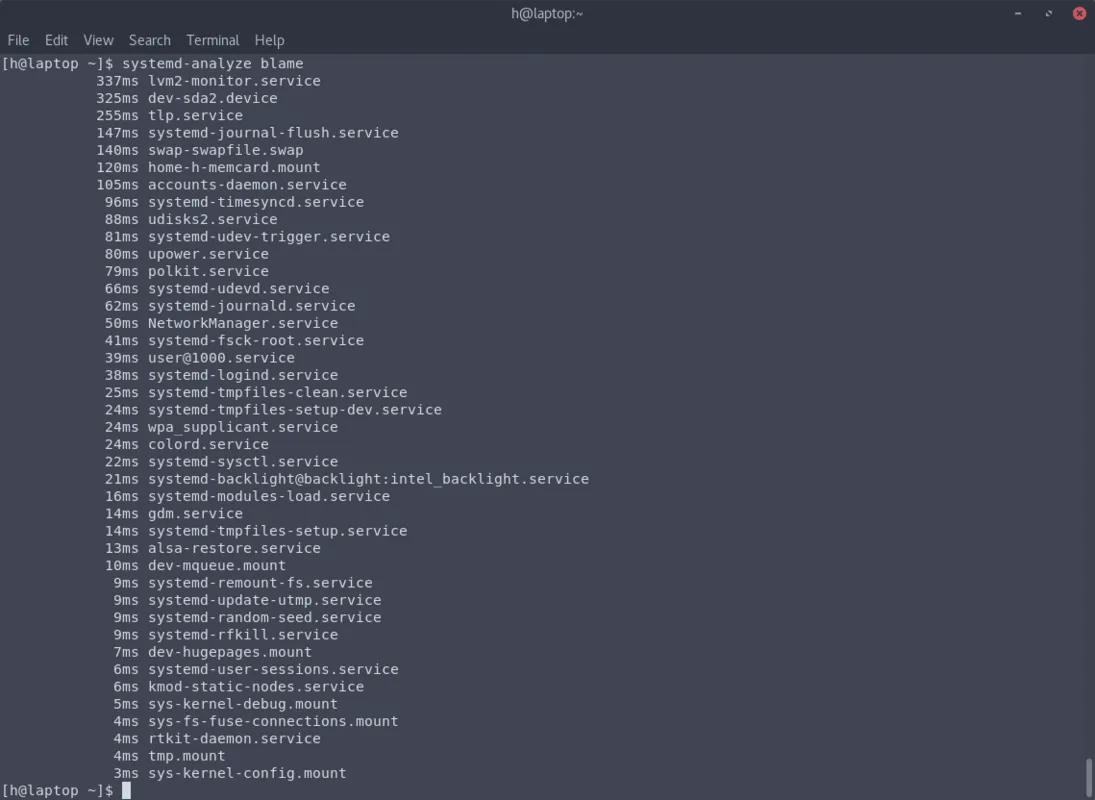This screenshot has height=800, width=1095.
Task: Click systemd-remount-fs.service entry
Action: [243, 583]
